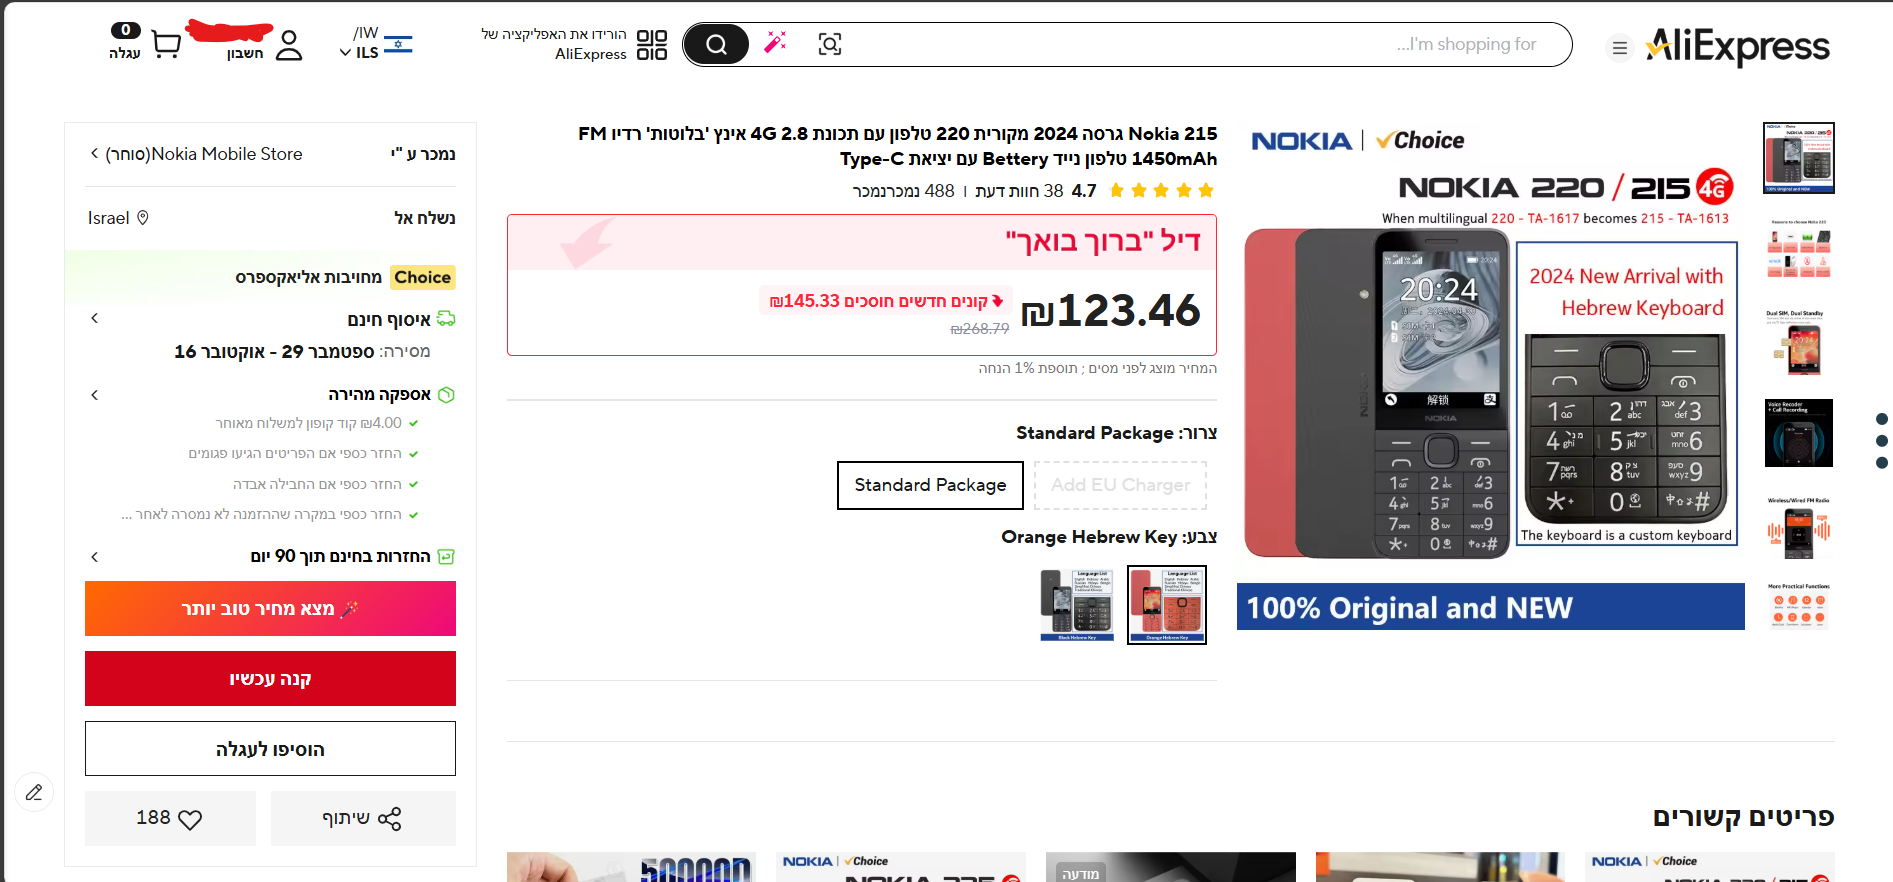Expand the free shipping details chevron
1893x882 pixels.
click(95, 318)
